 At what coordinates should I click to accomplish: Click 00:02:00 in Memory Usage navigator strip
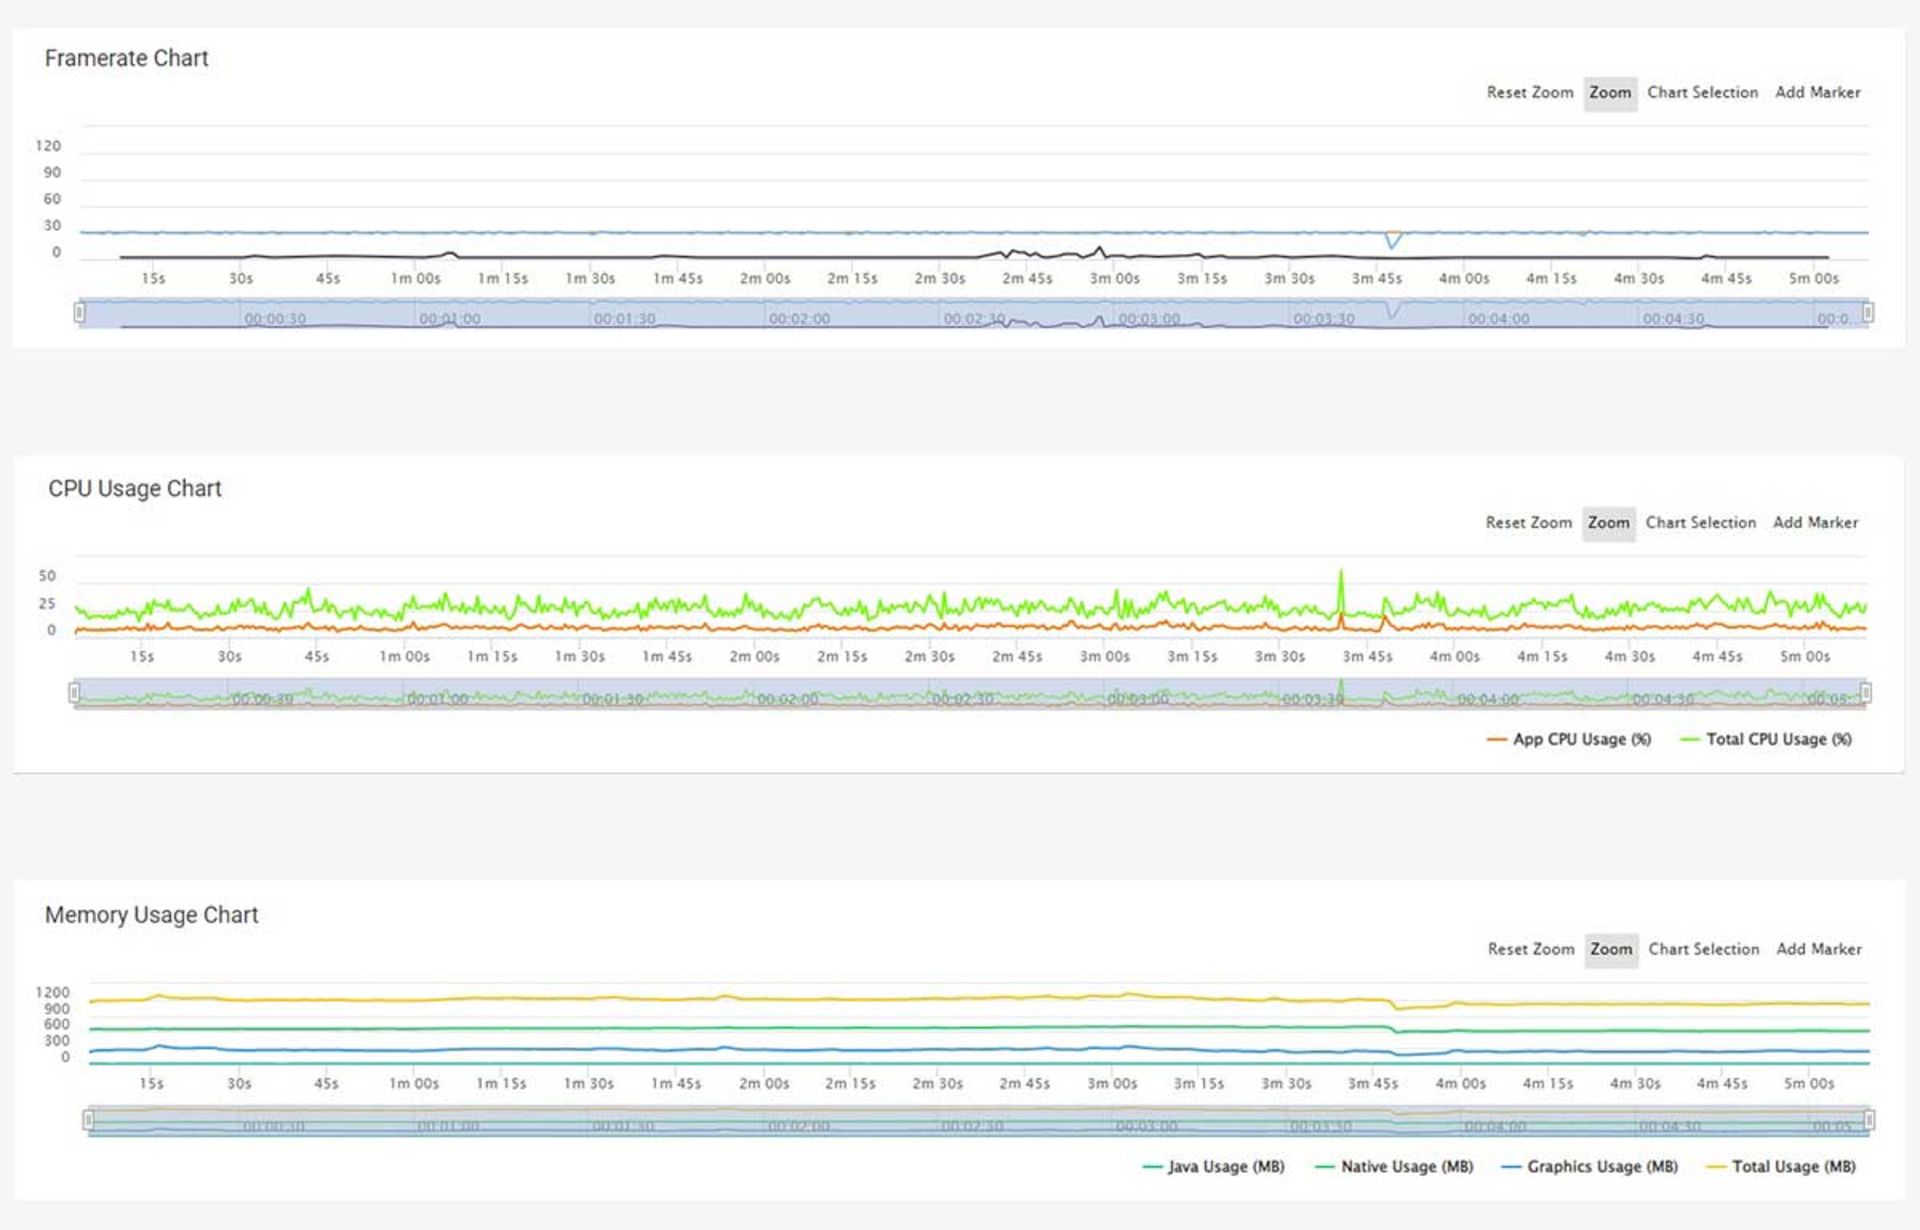798,1126
